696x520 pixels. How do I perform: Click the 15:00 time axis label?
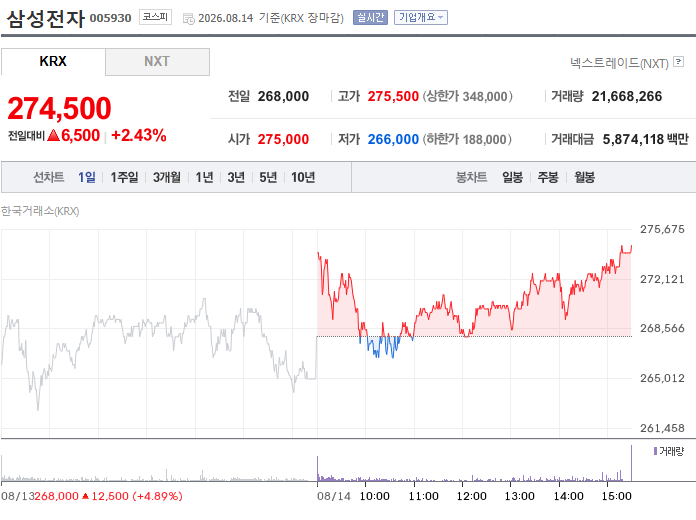tap(616, 496)
